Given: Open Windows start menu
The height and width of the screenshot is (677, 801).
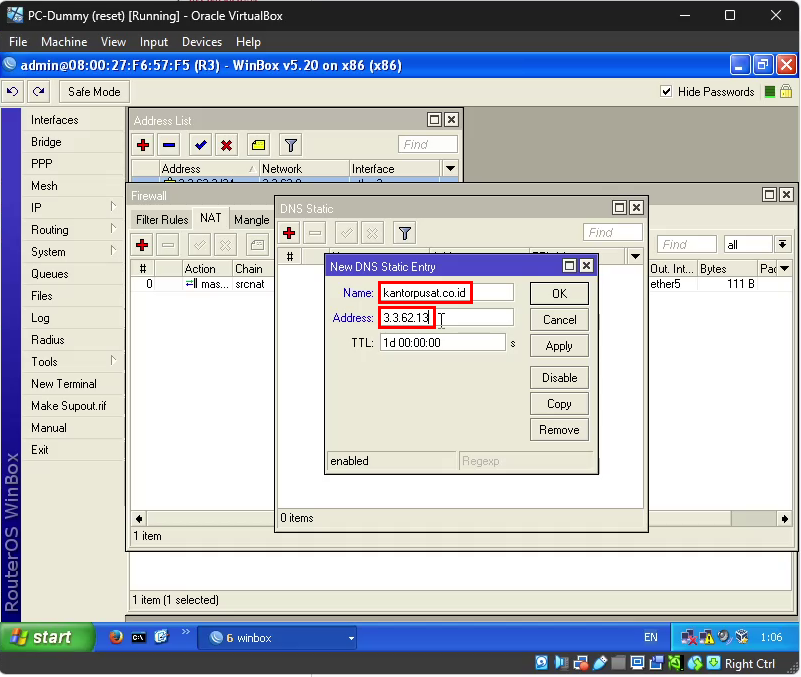Looking at the screenshot, I should (x=47, y=637).
